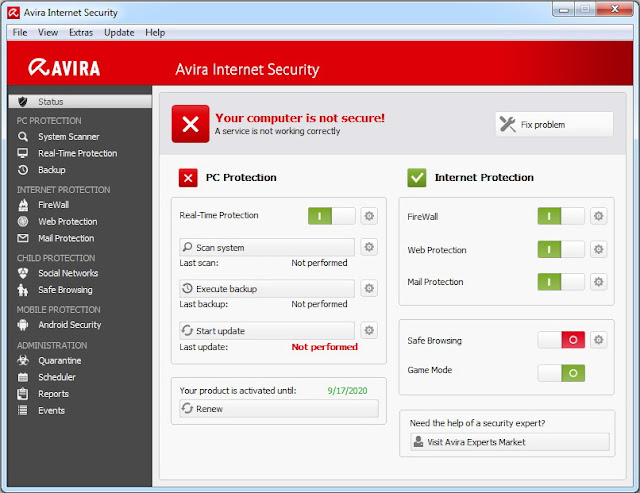Click the red X not-secure status icon
The height and width of the screenshot is (493, 640).
[190, 124]
